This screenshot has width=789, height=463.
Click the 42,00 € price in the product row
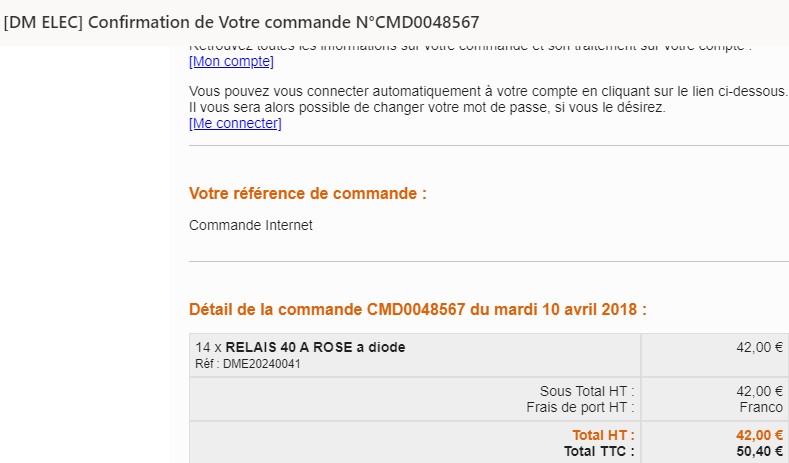click(759, 347)
